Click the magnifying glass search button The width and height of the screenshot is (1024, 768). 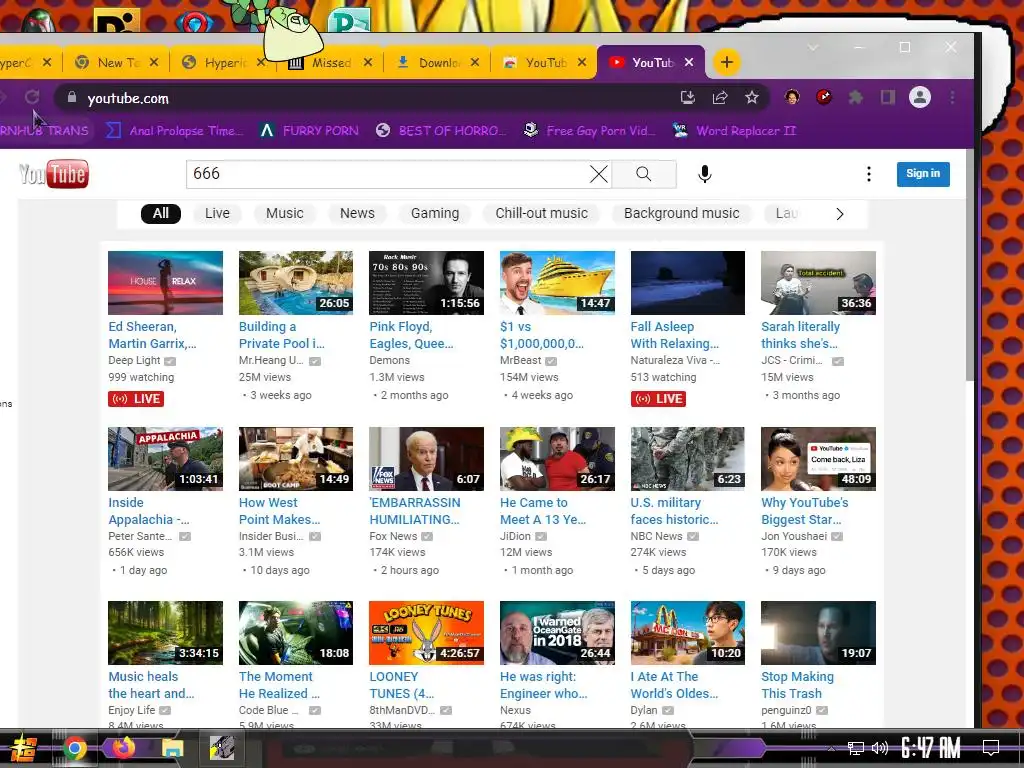[643, 174]
